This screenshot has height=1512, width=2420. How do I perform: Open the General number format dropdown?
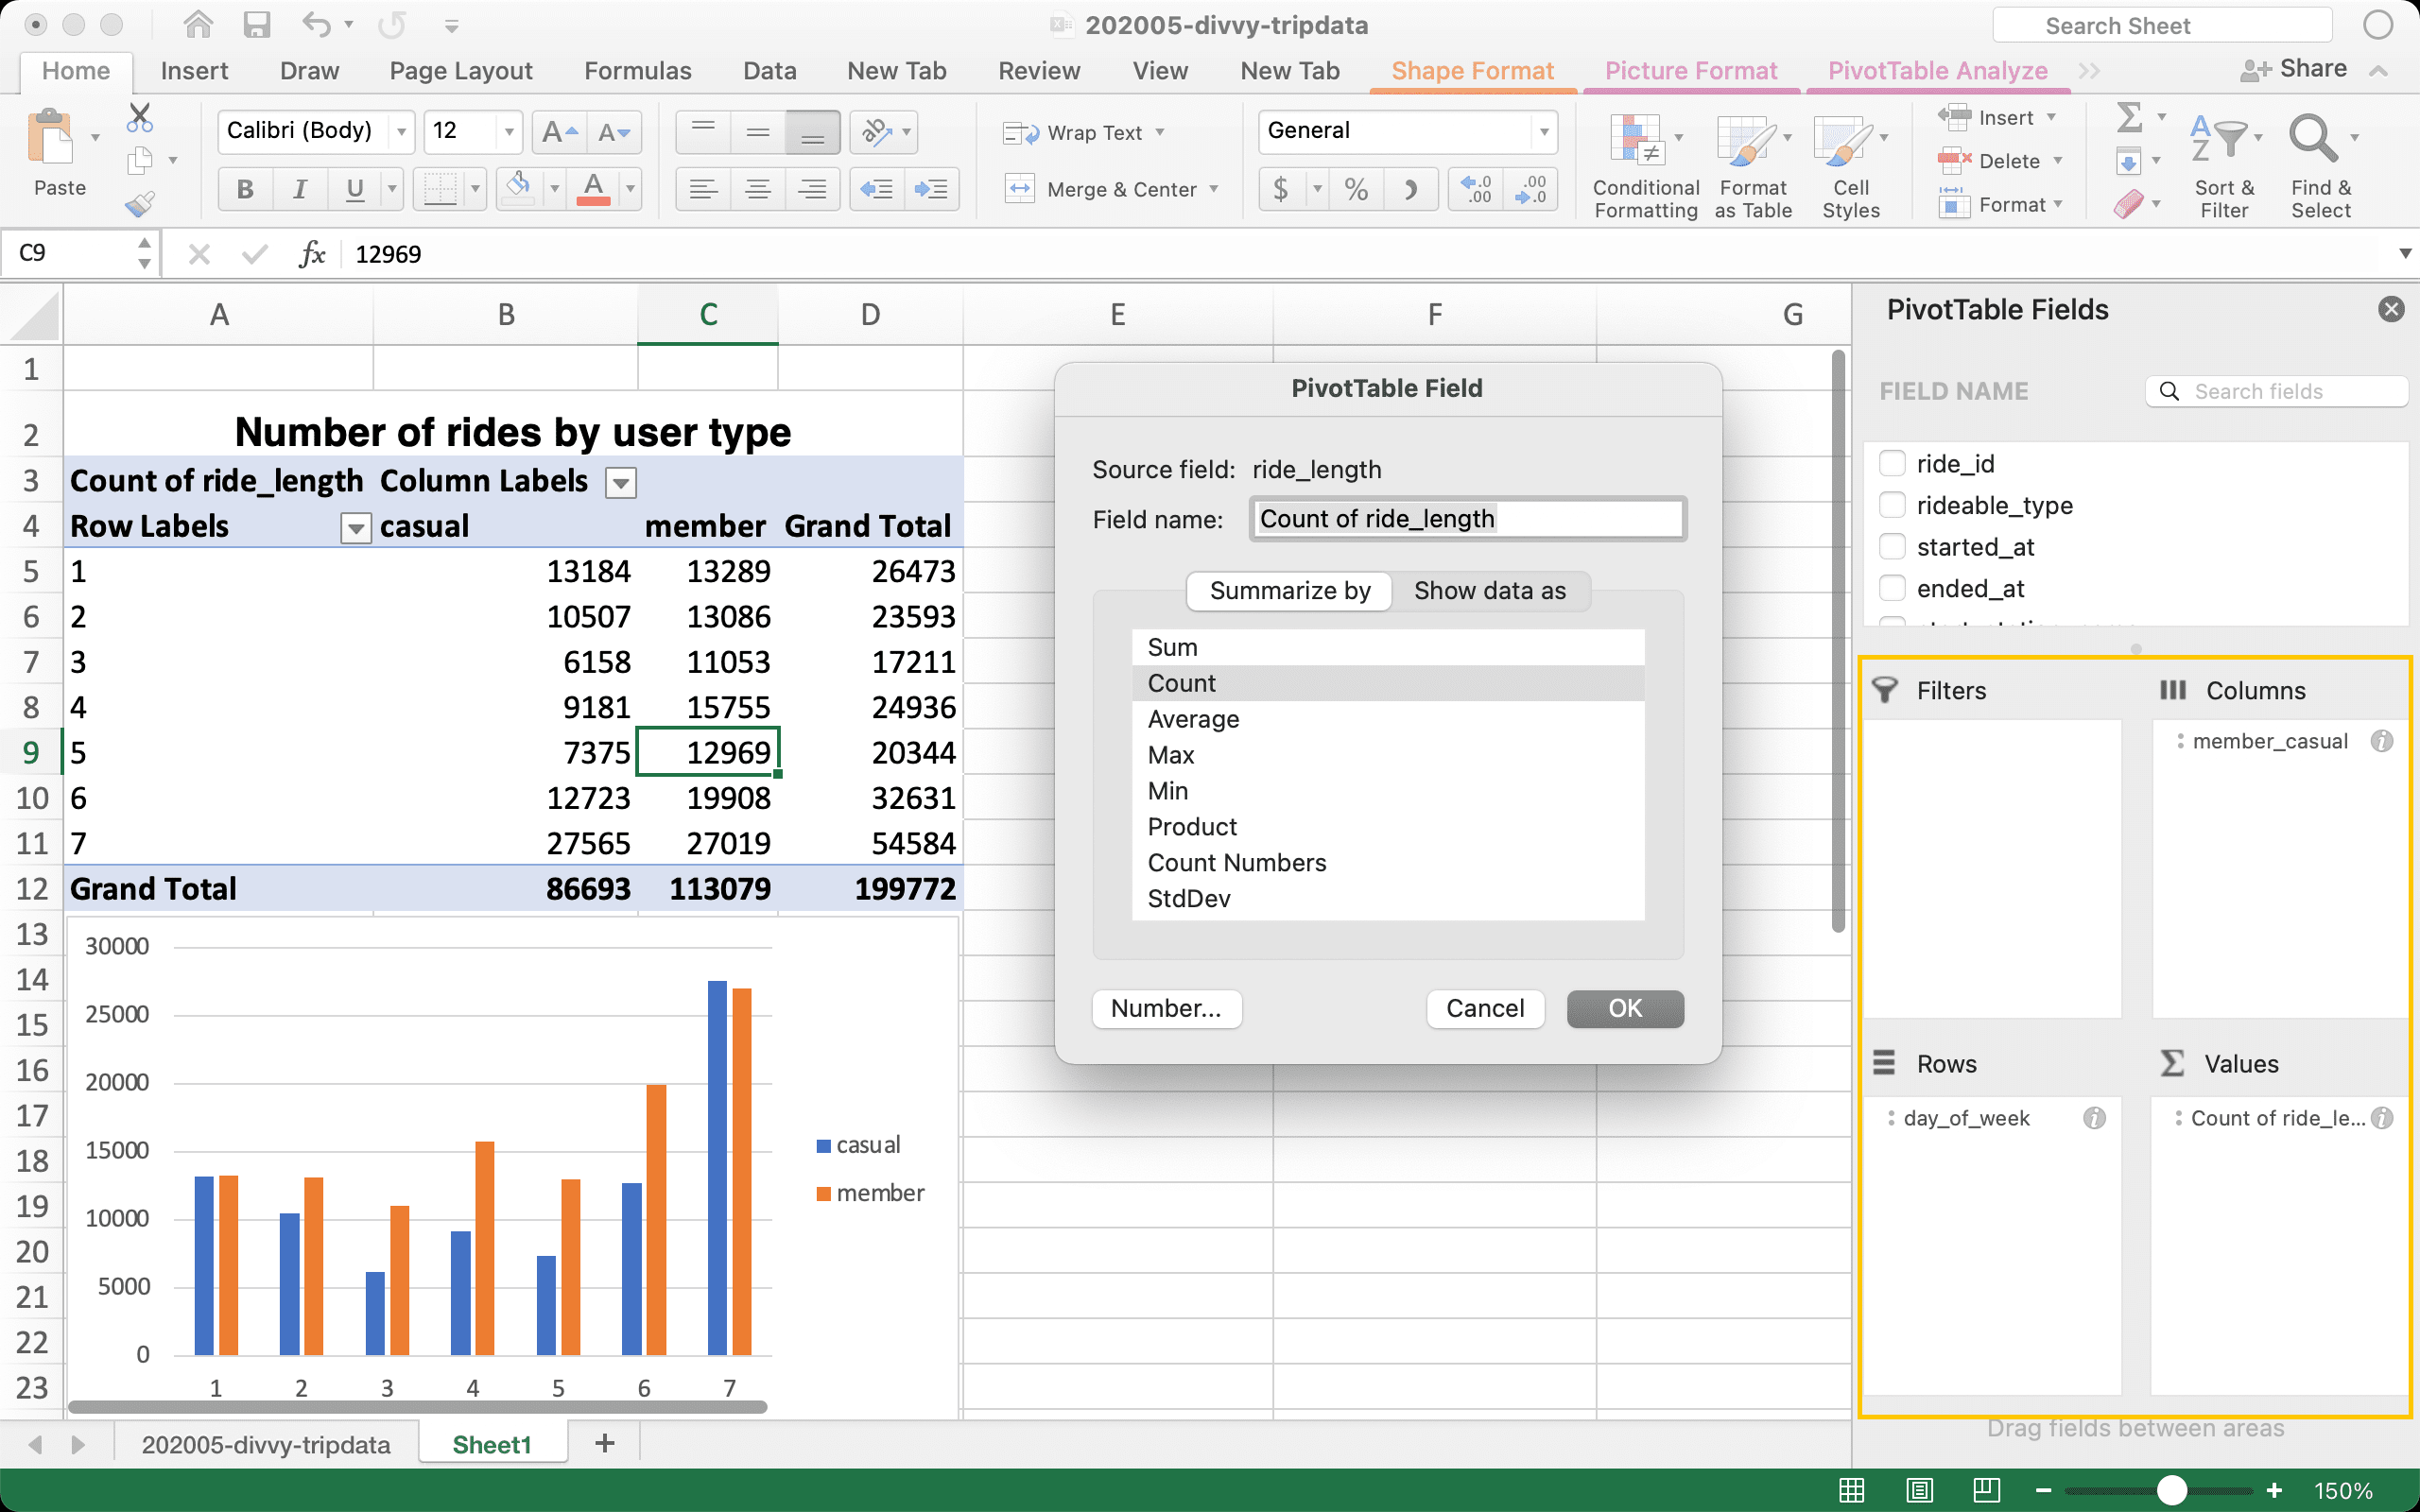pyautogui.click(x=1543, y=131)
